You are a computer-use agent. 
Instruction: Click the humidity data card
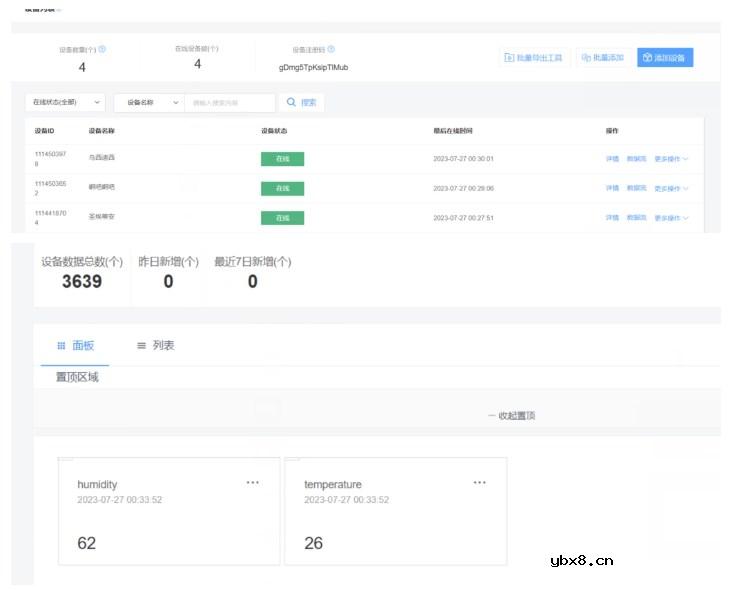(x=168, y=520)
